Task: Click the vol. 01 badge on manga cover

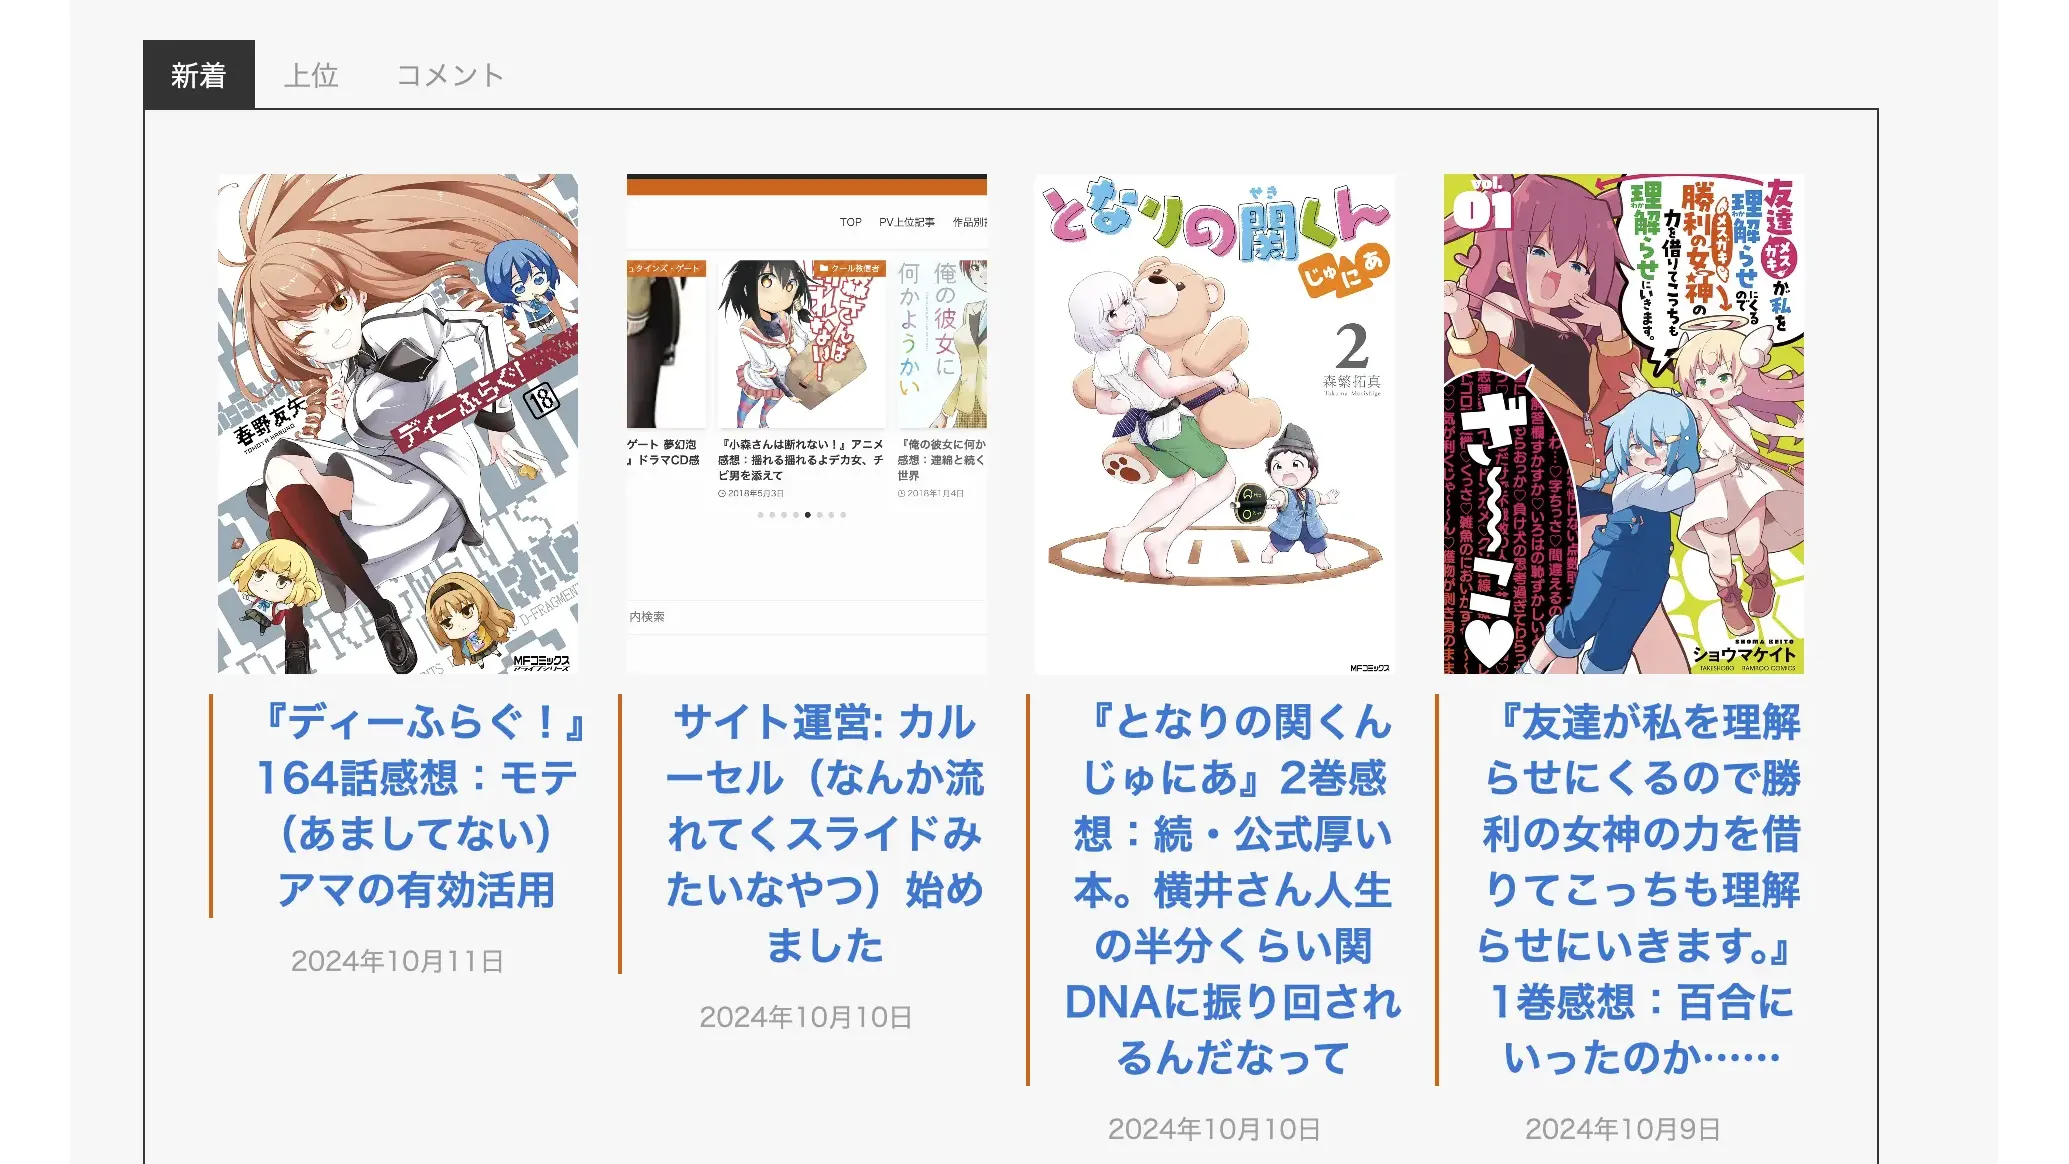Action: [1484, 203]
